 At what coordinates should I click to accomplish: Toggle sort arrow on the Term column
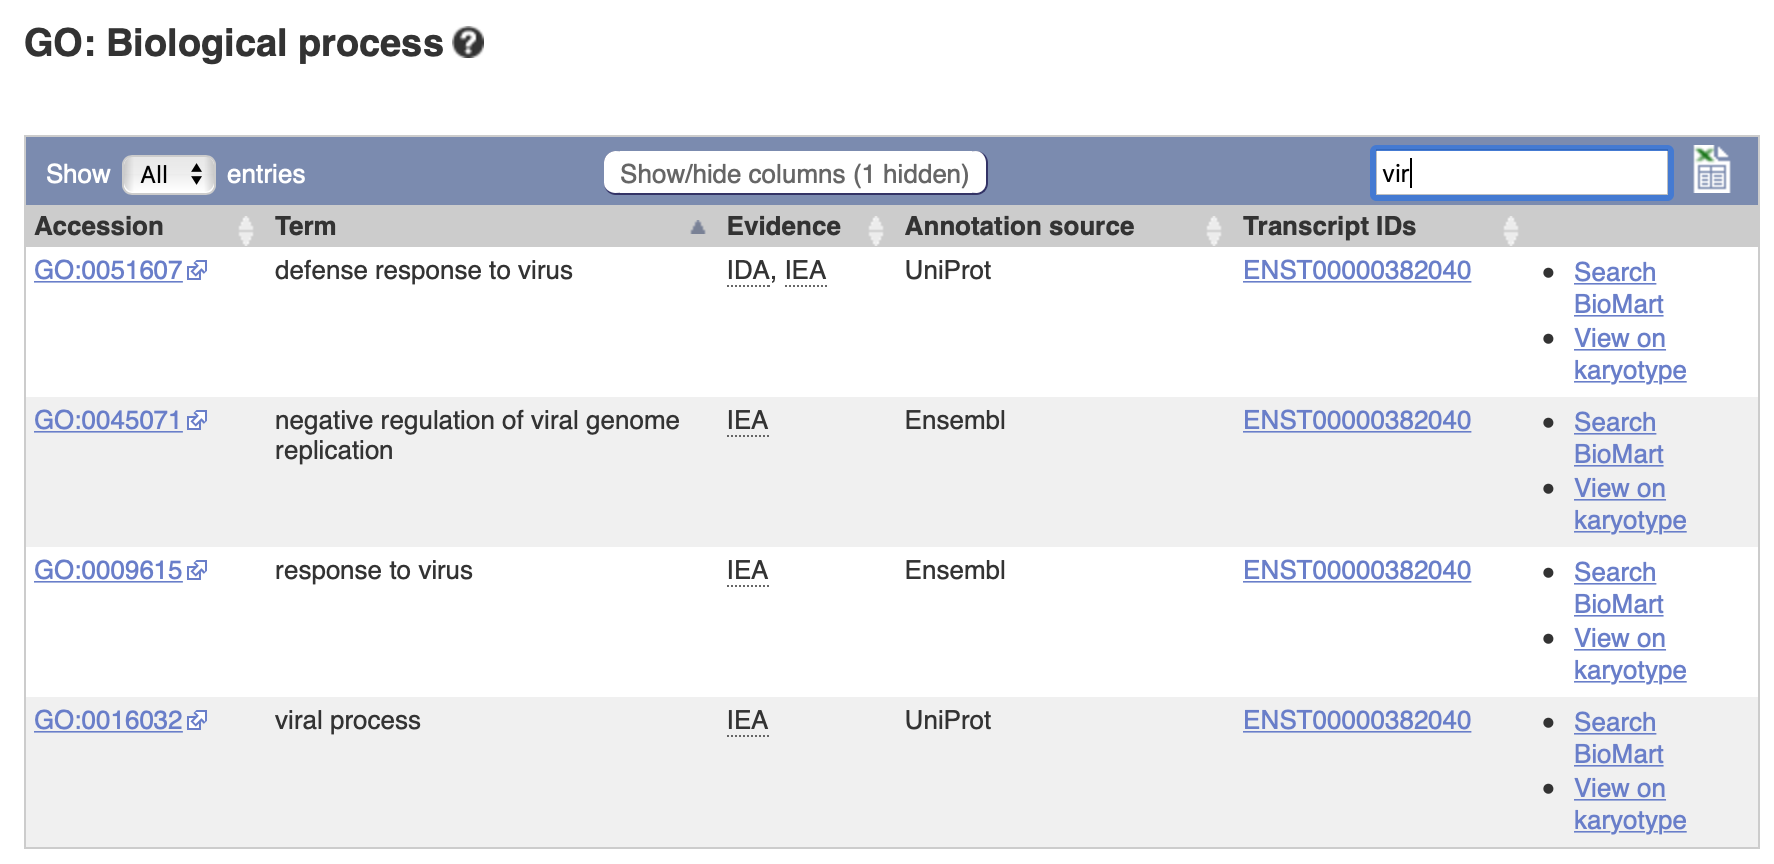pyautogui.click(x=698, y=228)
